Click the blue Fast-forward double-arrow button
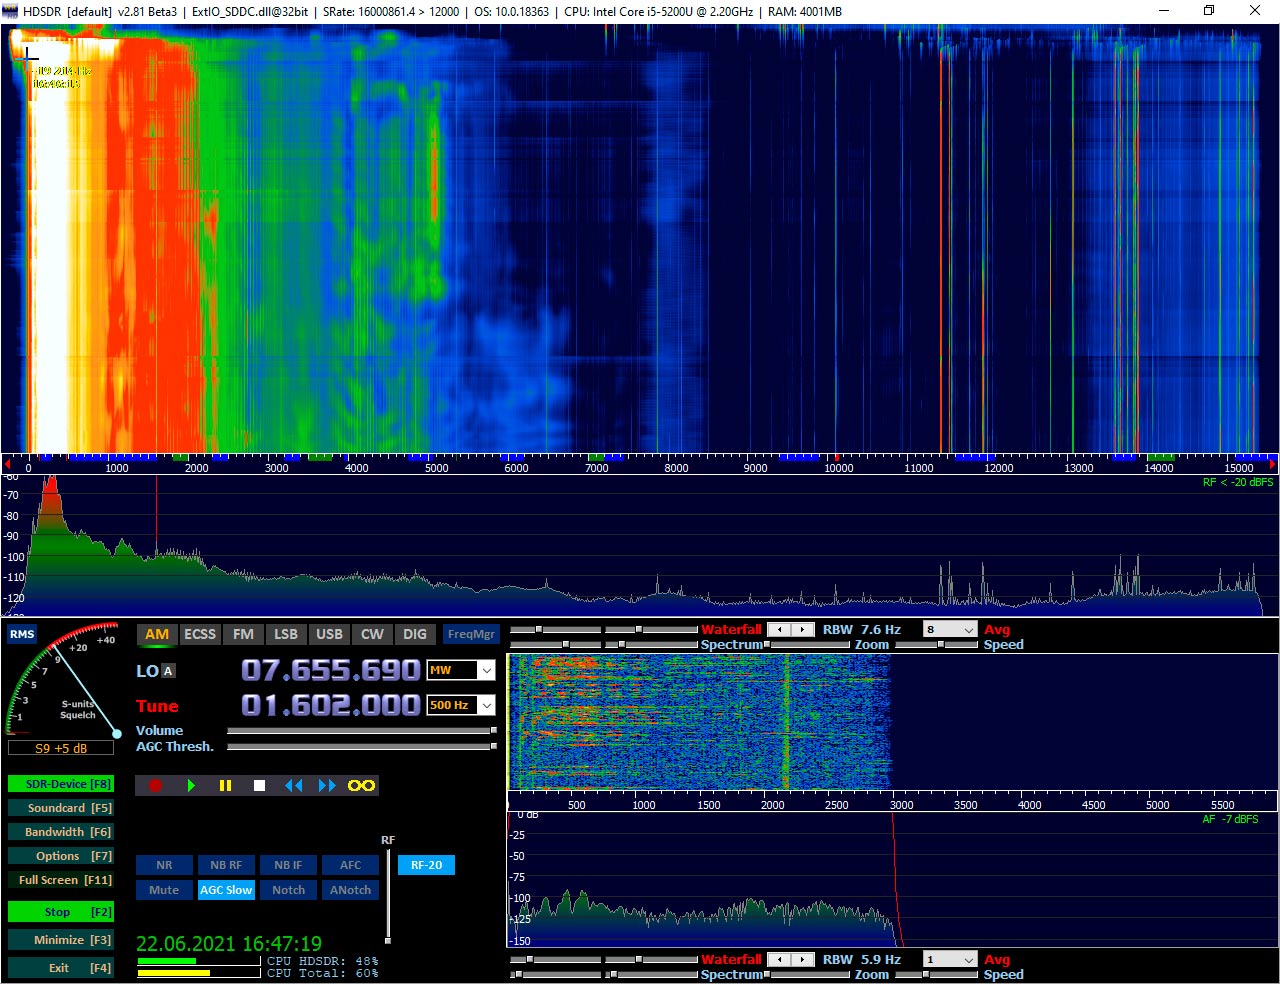 coord(327,785)
